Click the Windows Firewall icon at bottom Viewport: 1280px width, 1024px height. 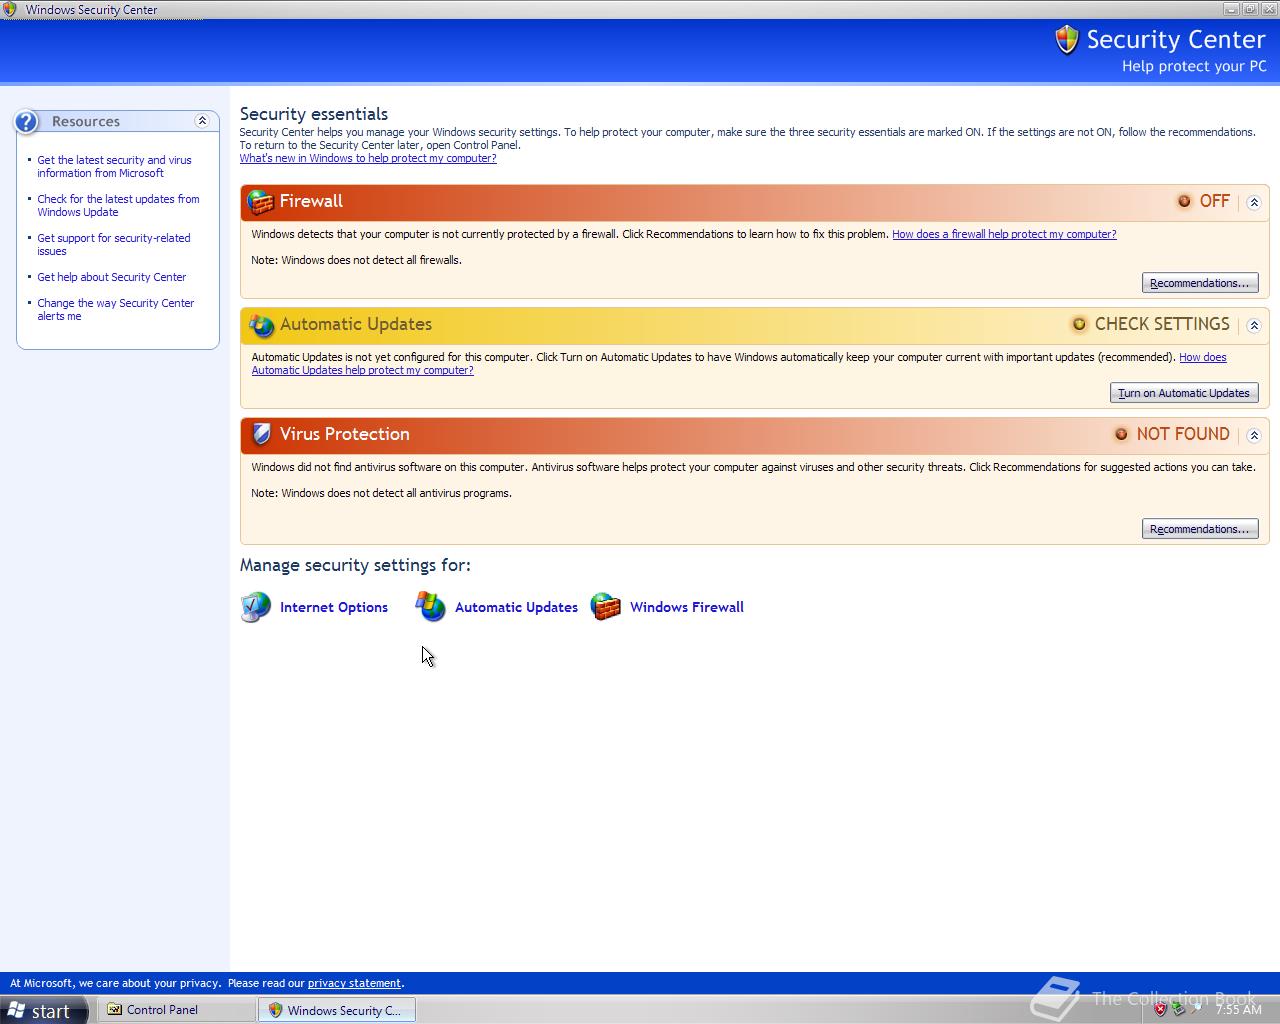[606, 606]
